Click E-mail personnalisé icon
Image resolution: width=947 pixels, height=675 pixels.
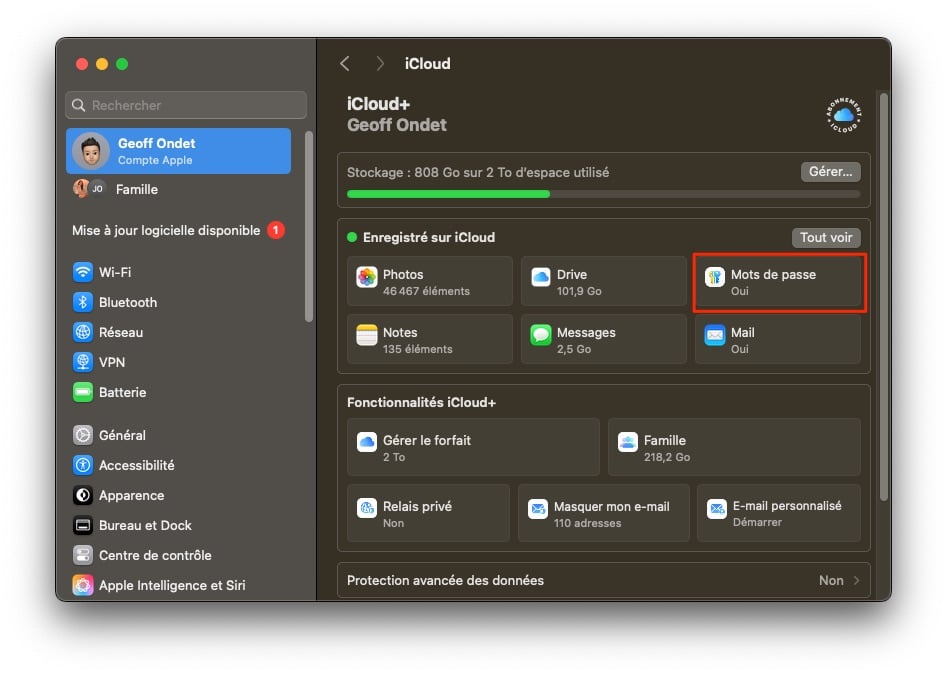tap(717, 508)
